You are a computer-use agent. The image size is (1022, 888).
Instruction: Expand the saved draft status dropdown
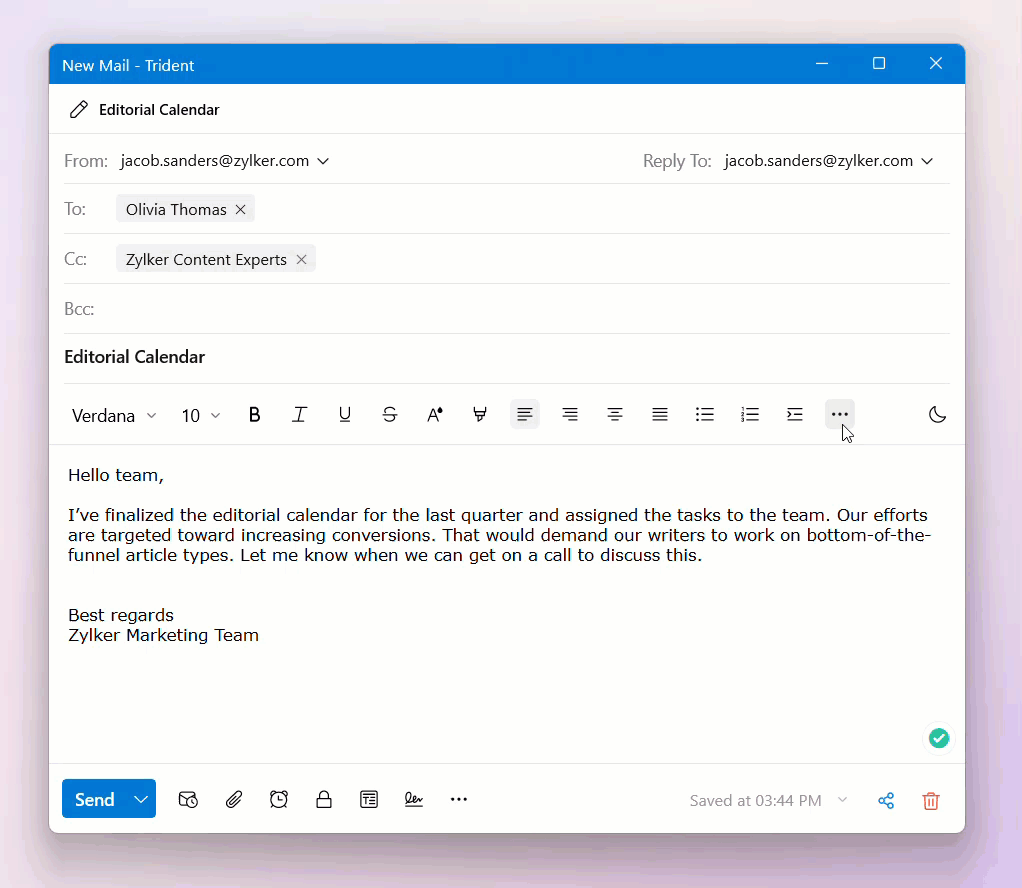point(842,800)
